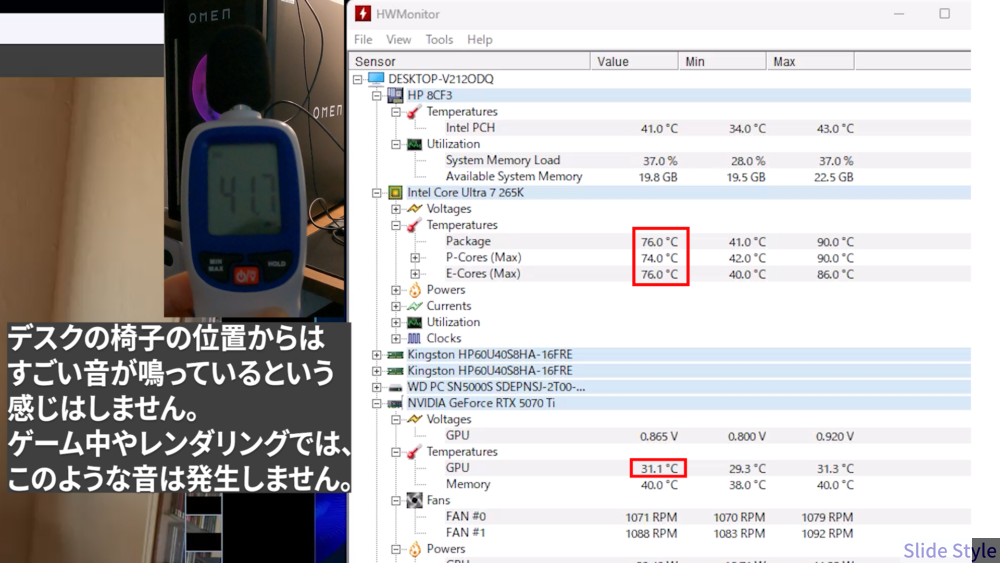Click the NVIDIA GeForce RTX 5070 Ti icon
This screenshot has width=1000, height=563.
coord(395,404)
